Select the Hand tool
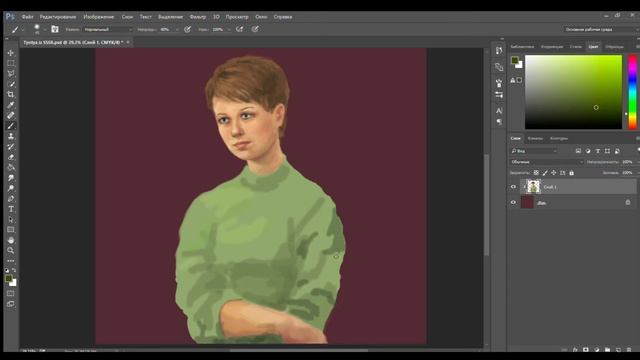 11,240
